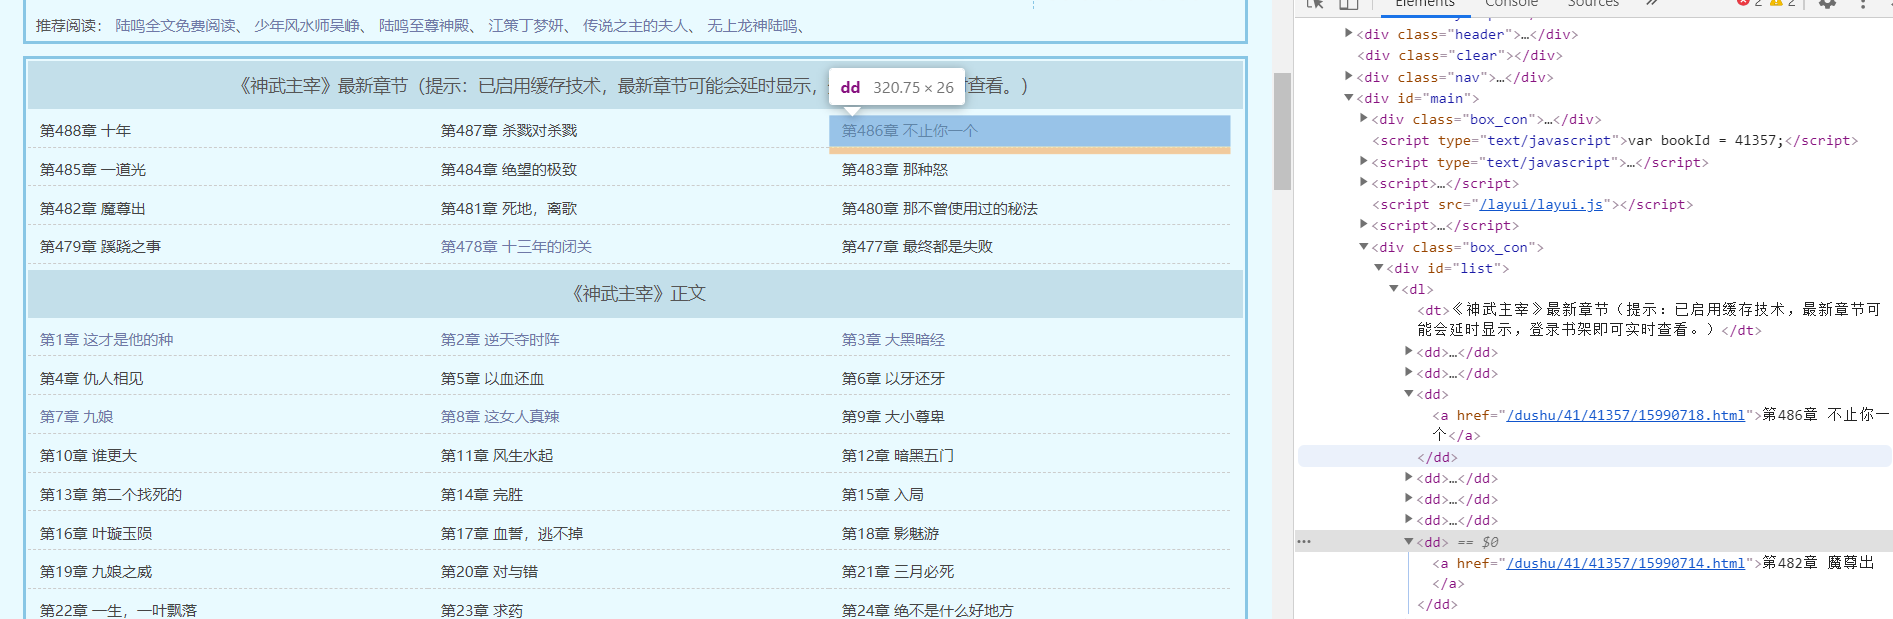Collapse the div id="list" node
The height and width of the screenshot is (619, 1893).
1379,268
